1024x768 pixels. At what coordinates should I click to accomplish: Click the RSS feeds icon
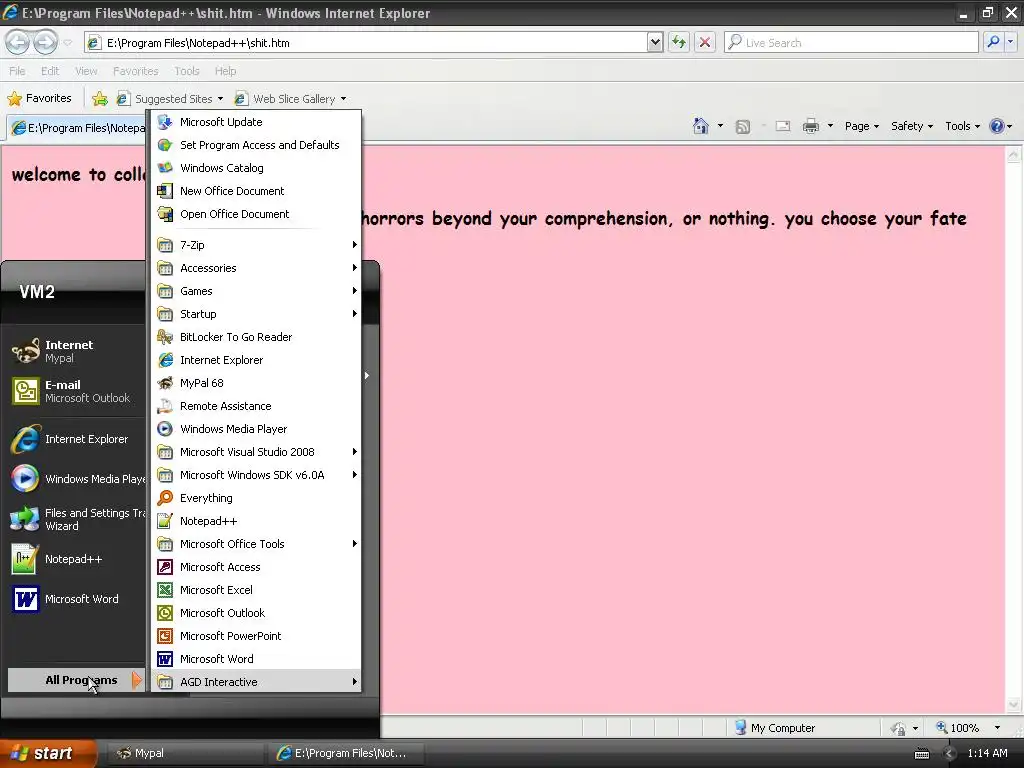click(743, 127)
